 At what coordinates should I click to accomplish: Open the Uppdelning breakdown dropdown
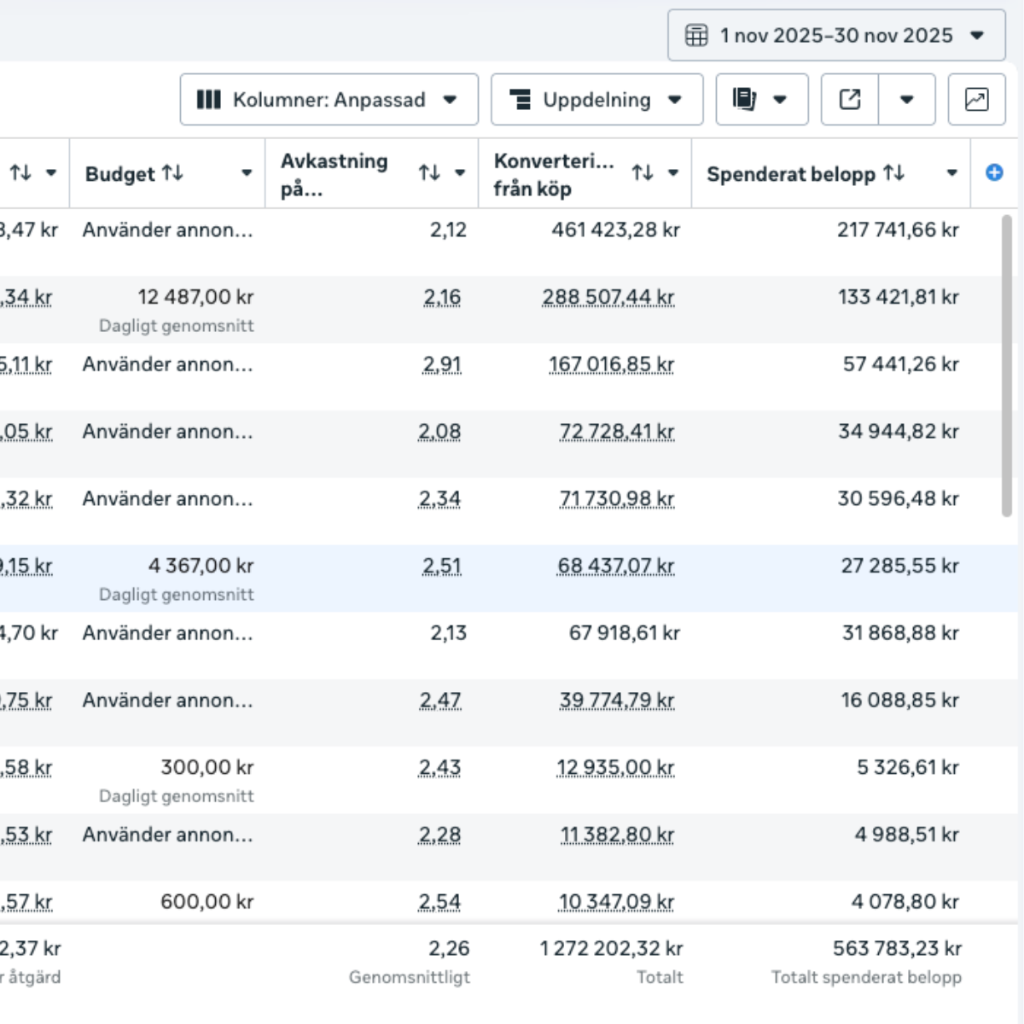(x=597, y=99)
